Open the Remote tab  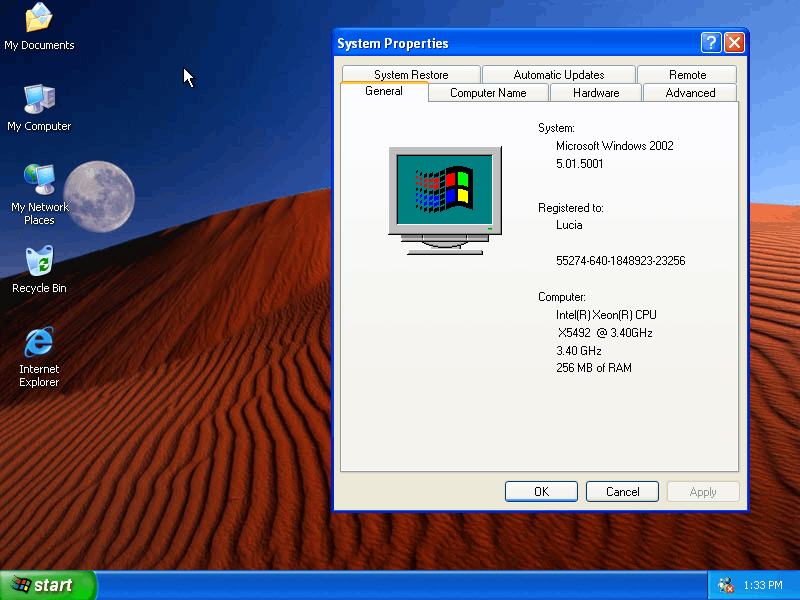(687, 74)
